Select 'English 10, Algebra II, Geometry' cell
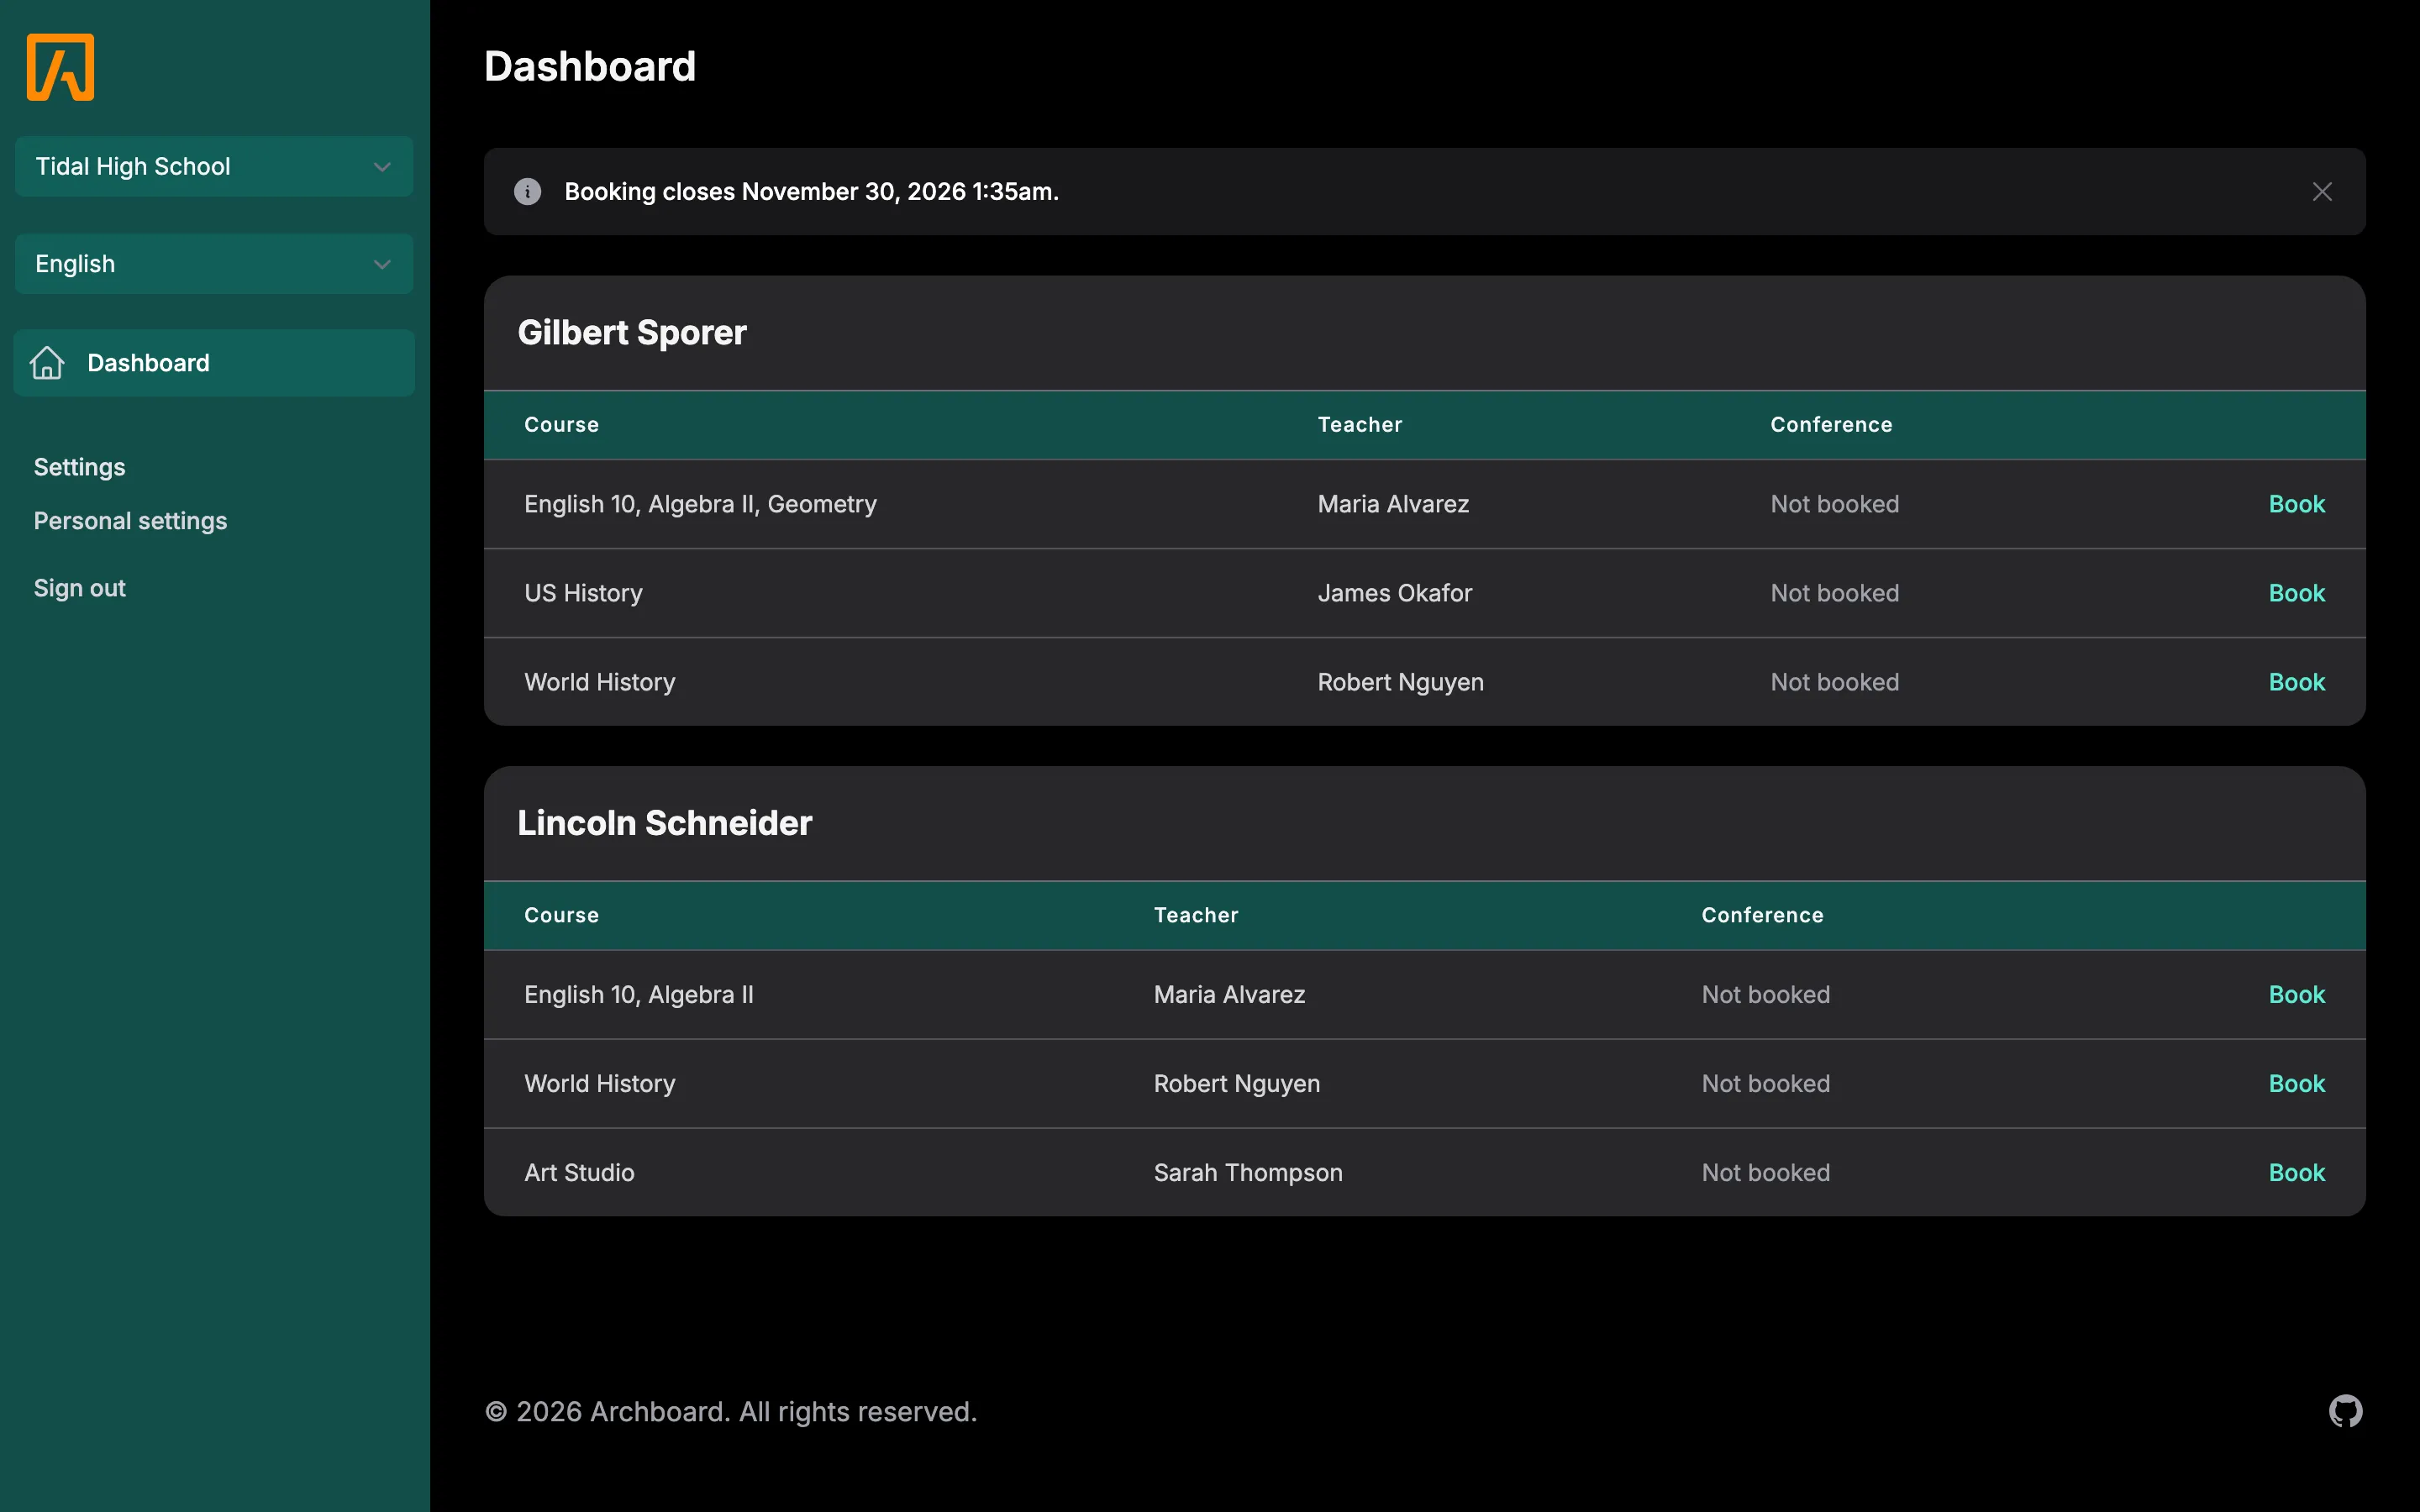The width and height of the screenshot is (2420, 1512). click(x=700, y=504)
